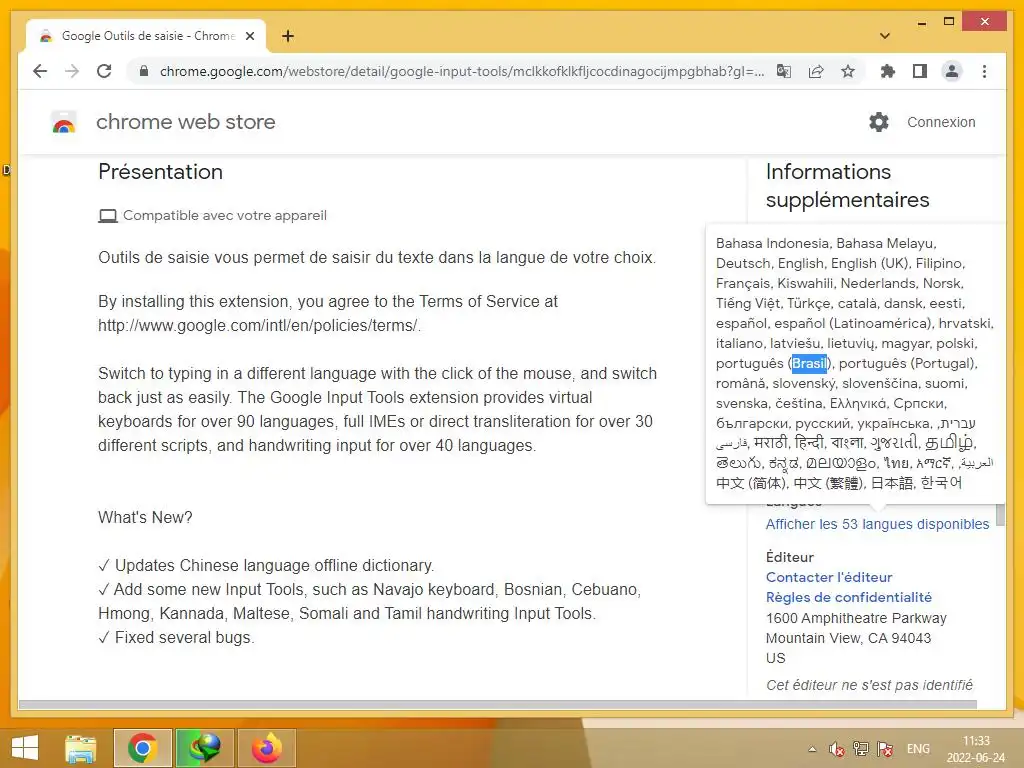This screenshot has width=1024, height=768.
Task: Open a new tab with plus button
Action: pyautogui.click(x=288, y=36)
